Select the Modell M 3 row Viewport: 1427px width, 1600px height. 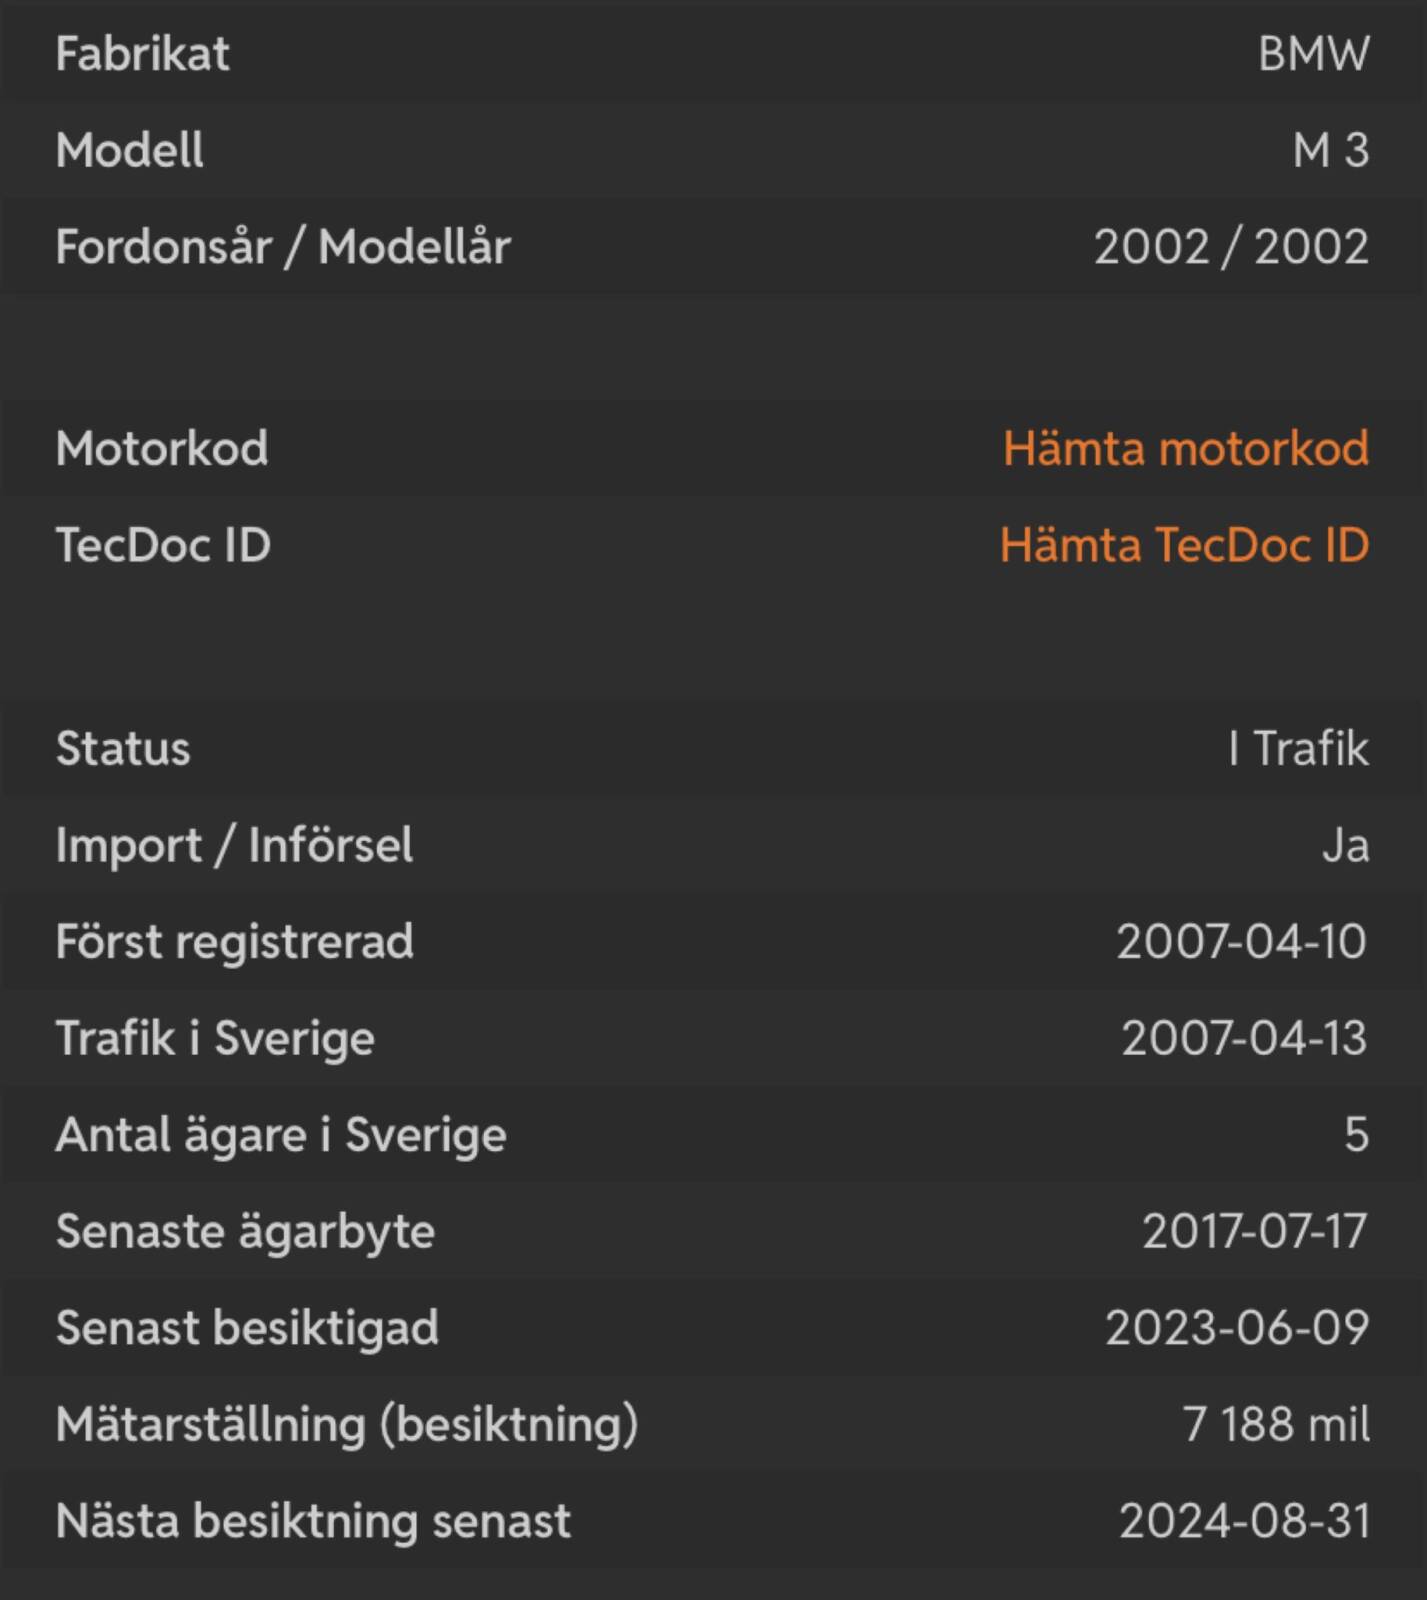point(713,149)
